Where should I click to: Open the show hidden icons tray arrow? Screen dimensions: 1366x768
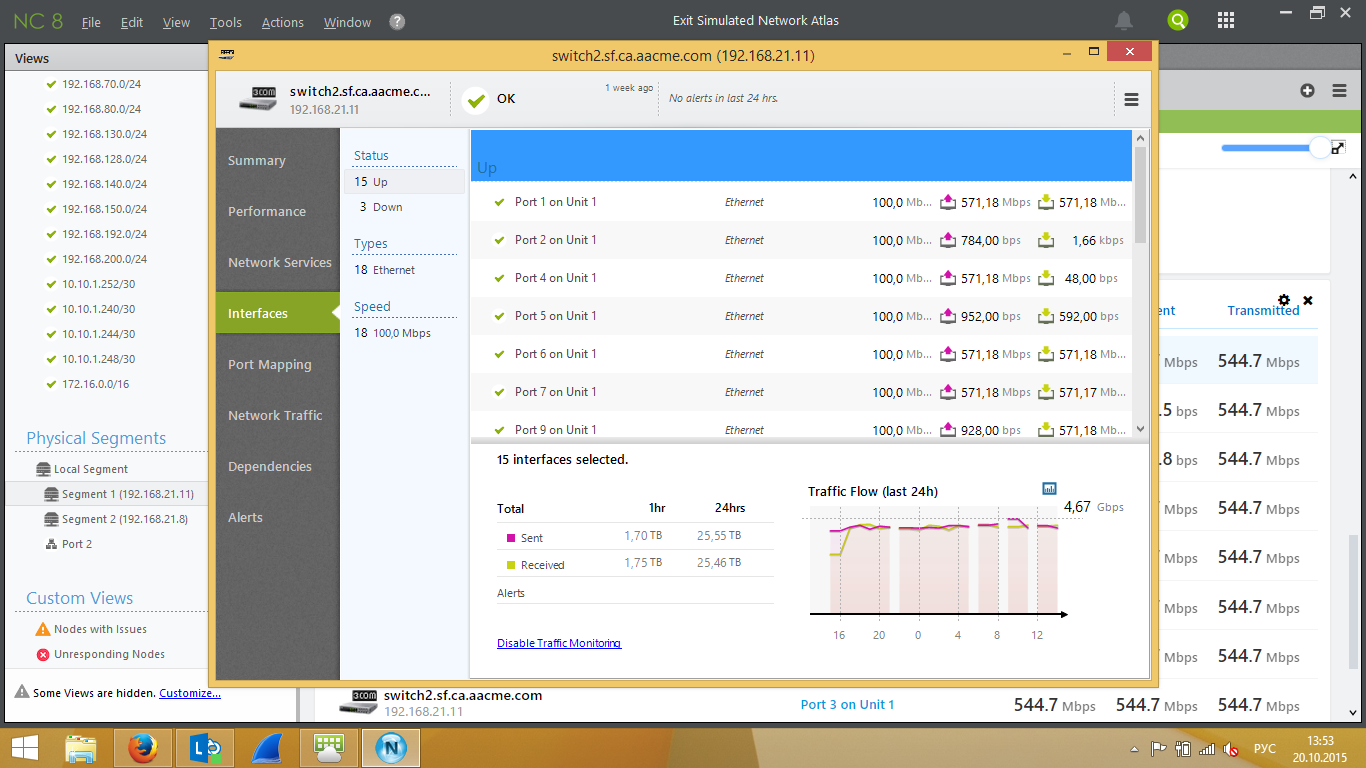click(1133, 747)
